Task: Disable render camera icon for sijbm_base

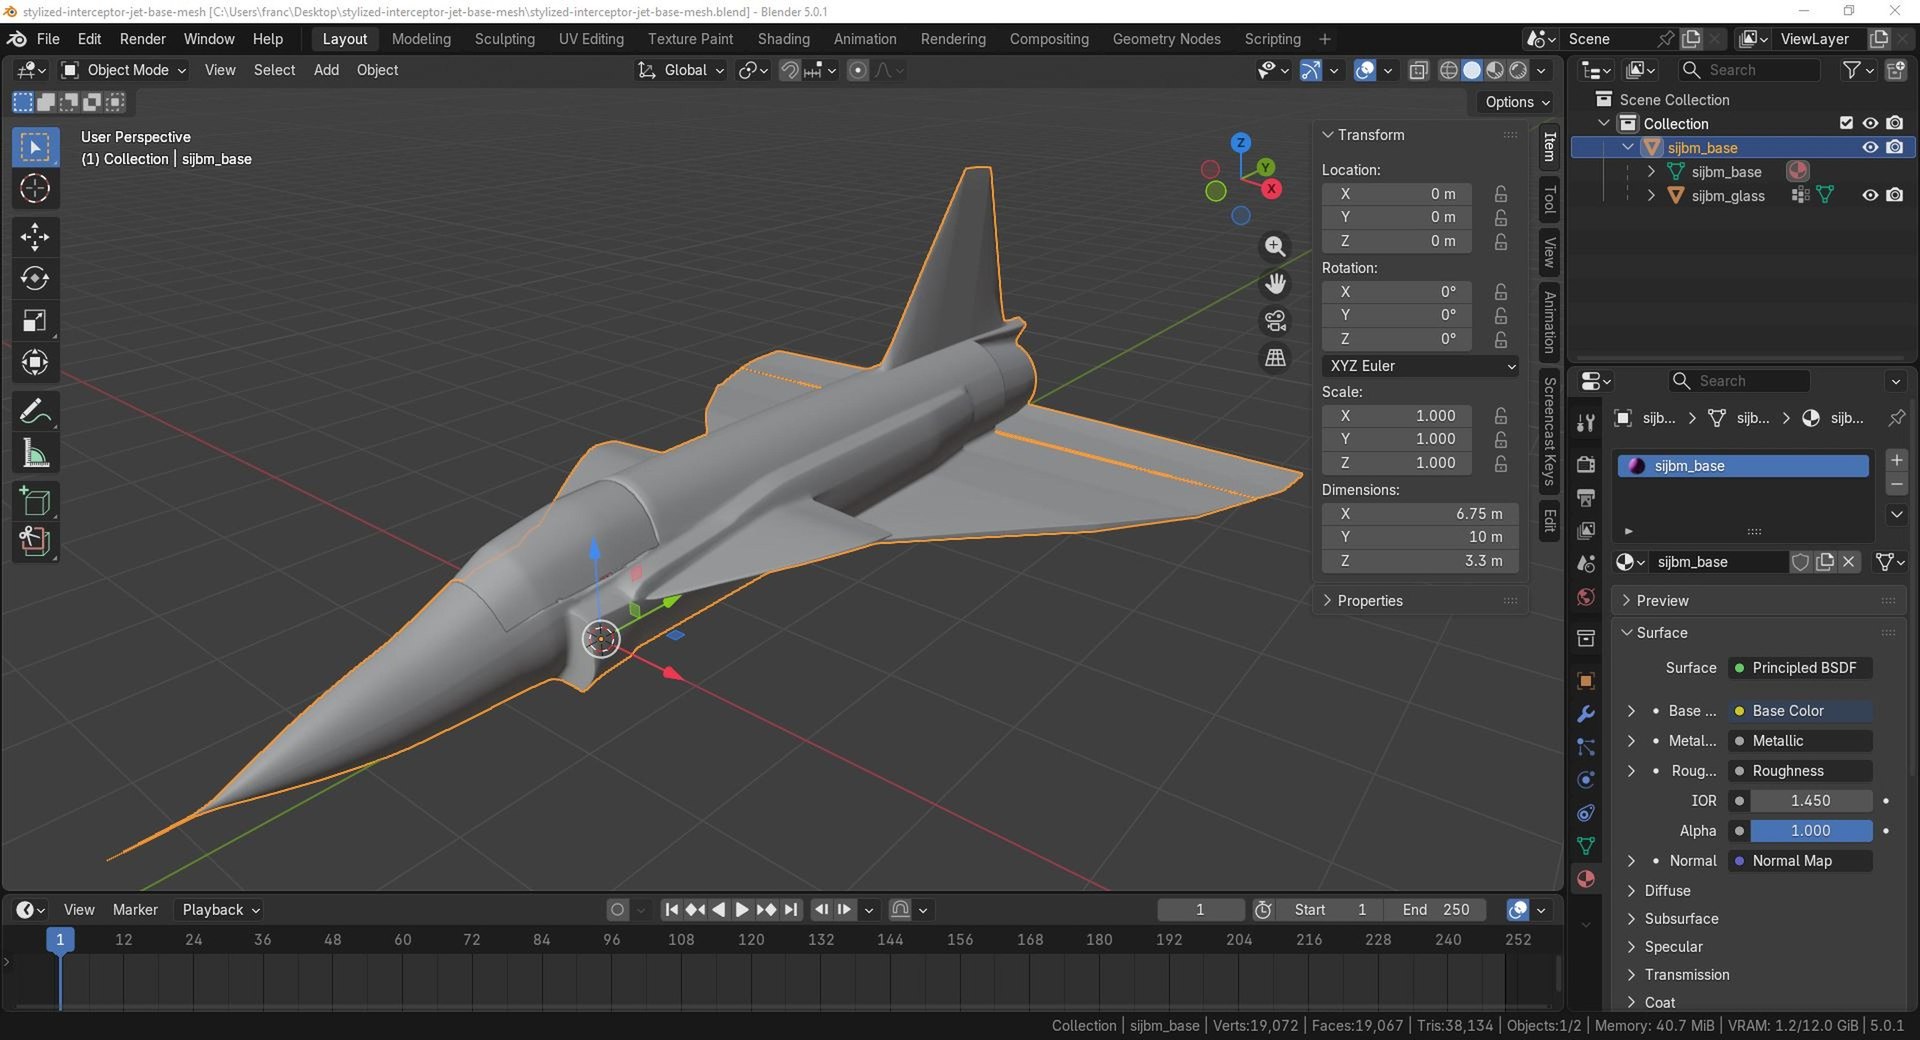Action: coord(1894,147)
